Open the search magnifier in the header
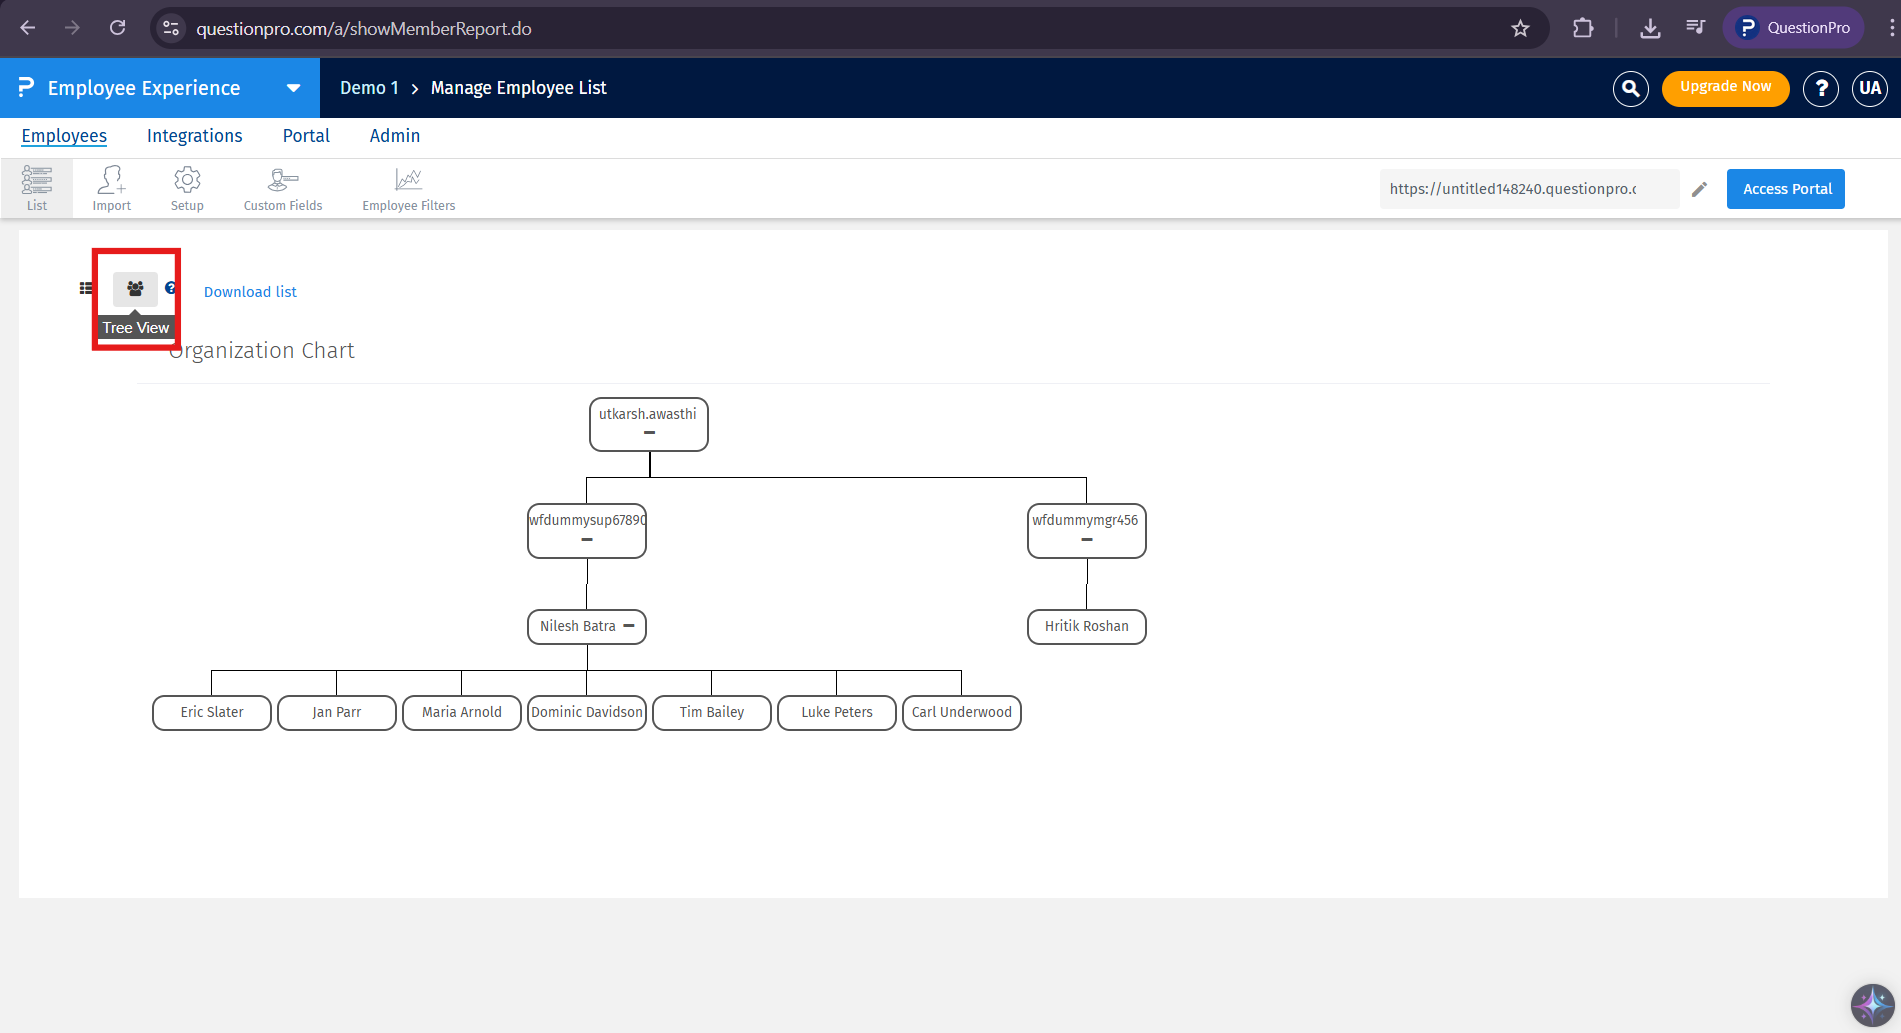 coord(1630,88)
